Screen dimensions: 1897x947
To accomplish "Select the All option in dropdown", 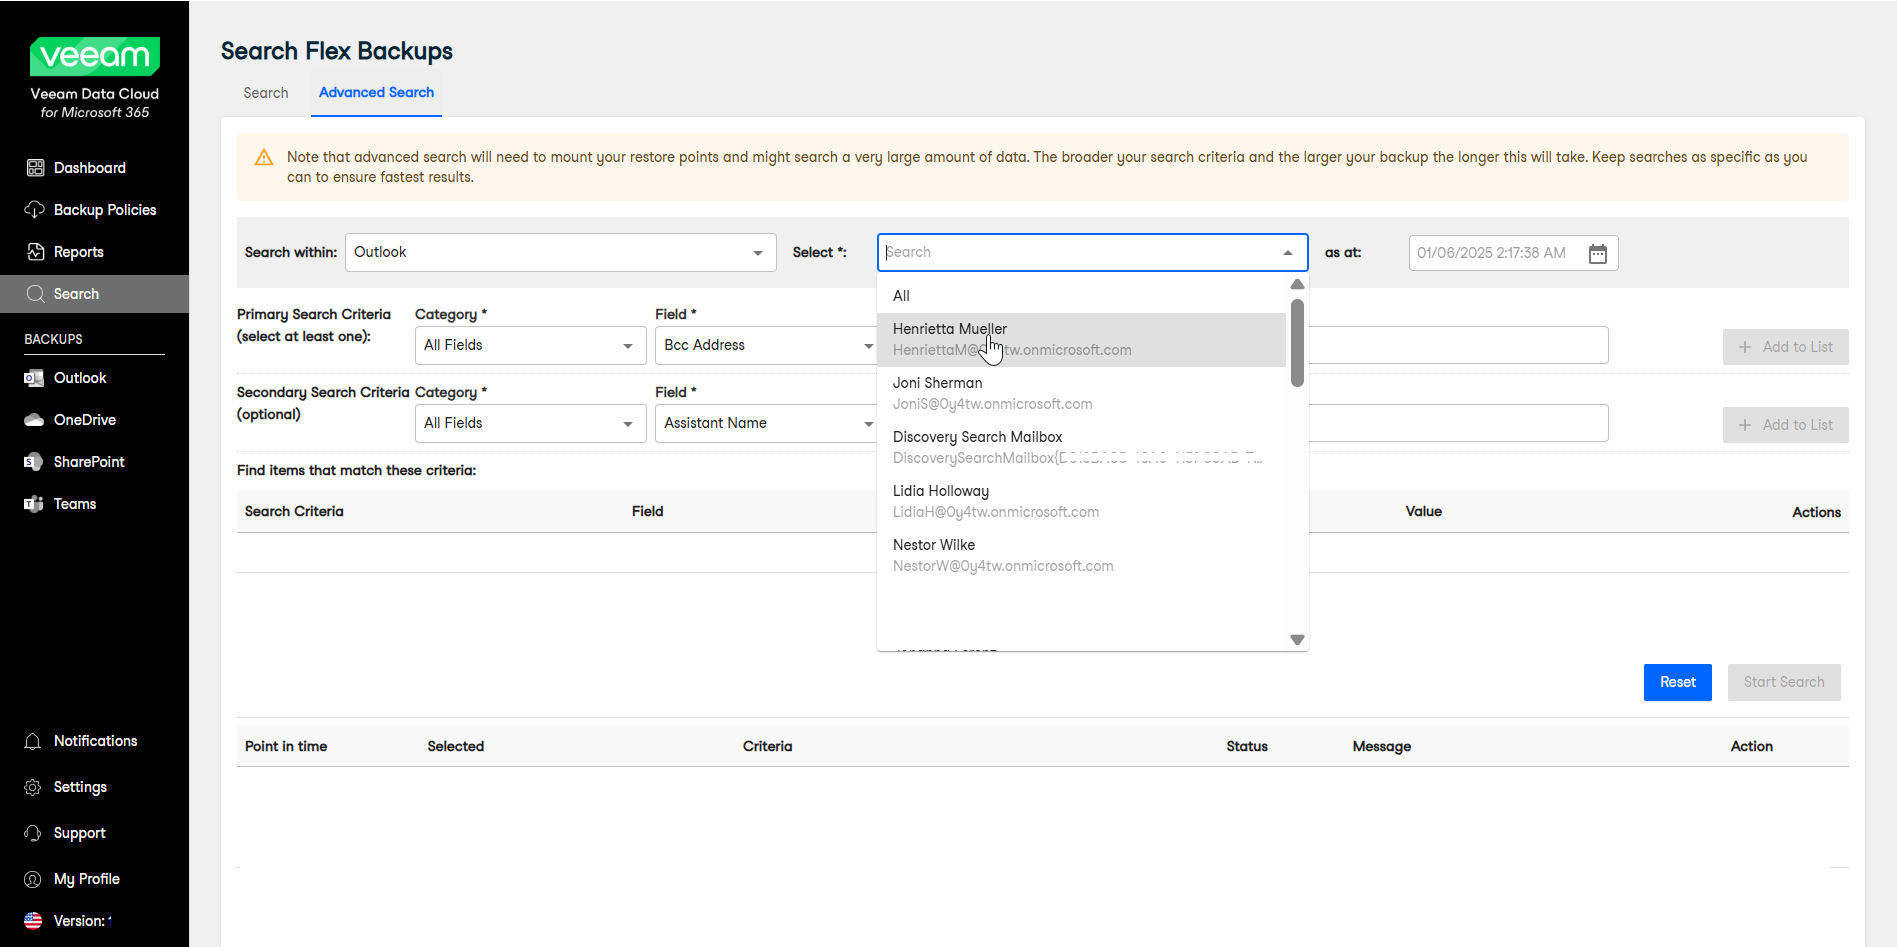I will click(x=901, y=296).
